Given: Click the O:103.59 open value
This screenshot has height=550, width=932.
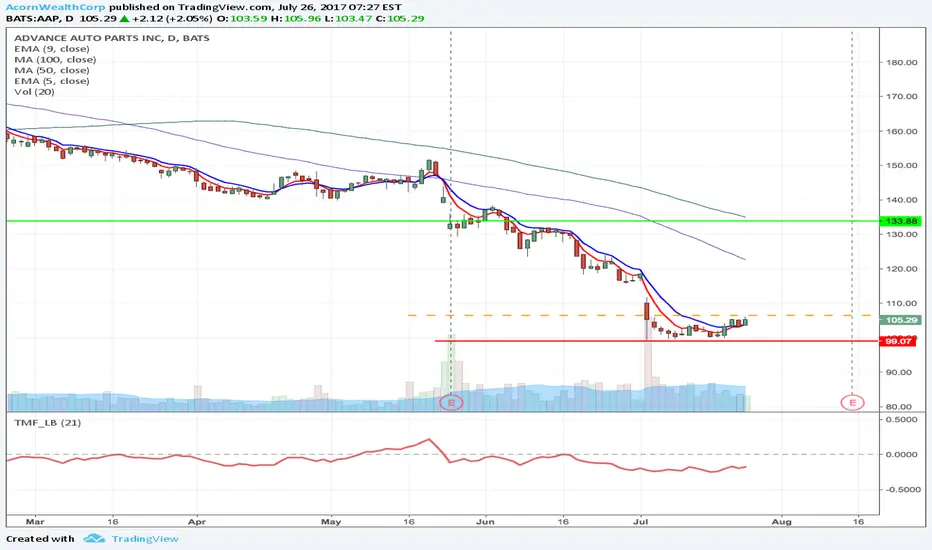Looking at the screenshot, I should (x=242, y=18).
